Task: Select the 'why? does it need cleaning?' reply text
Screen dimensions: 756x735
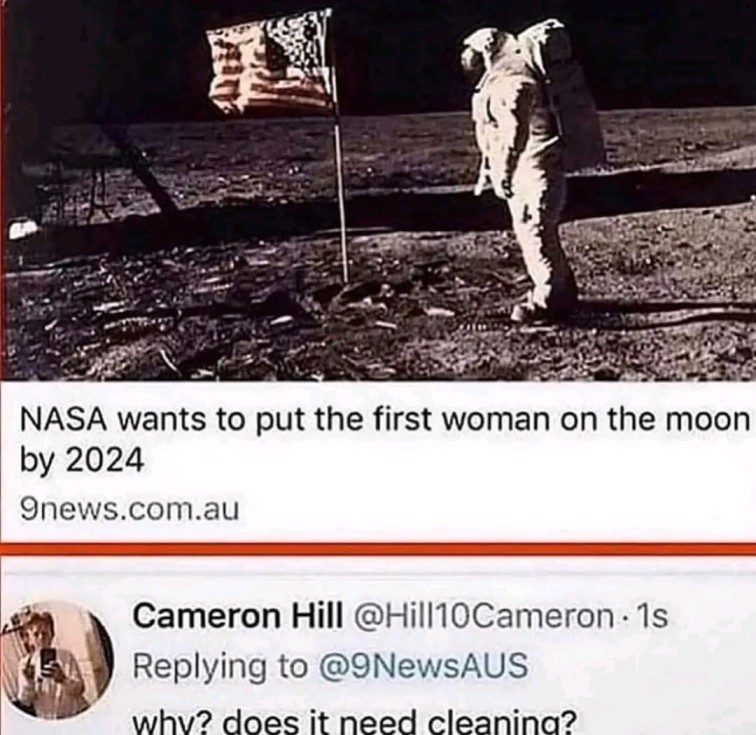Action: [354, 723]
